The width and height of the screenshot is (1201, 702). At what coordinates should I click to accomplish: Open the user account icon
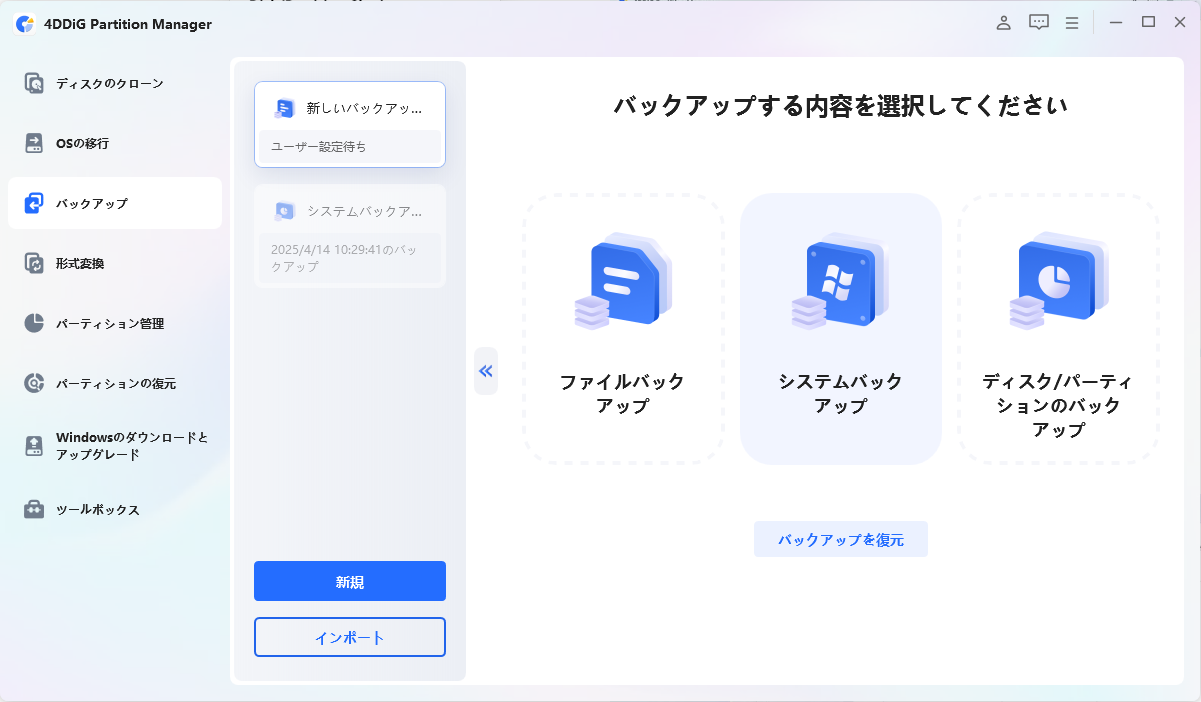point(1003,23)
